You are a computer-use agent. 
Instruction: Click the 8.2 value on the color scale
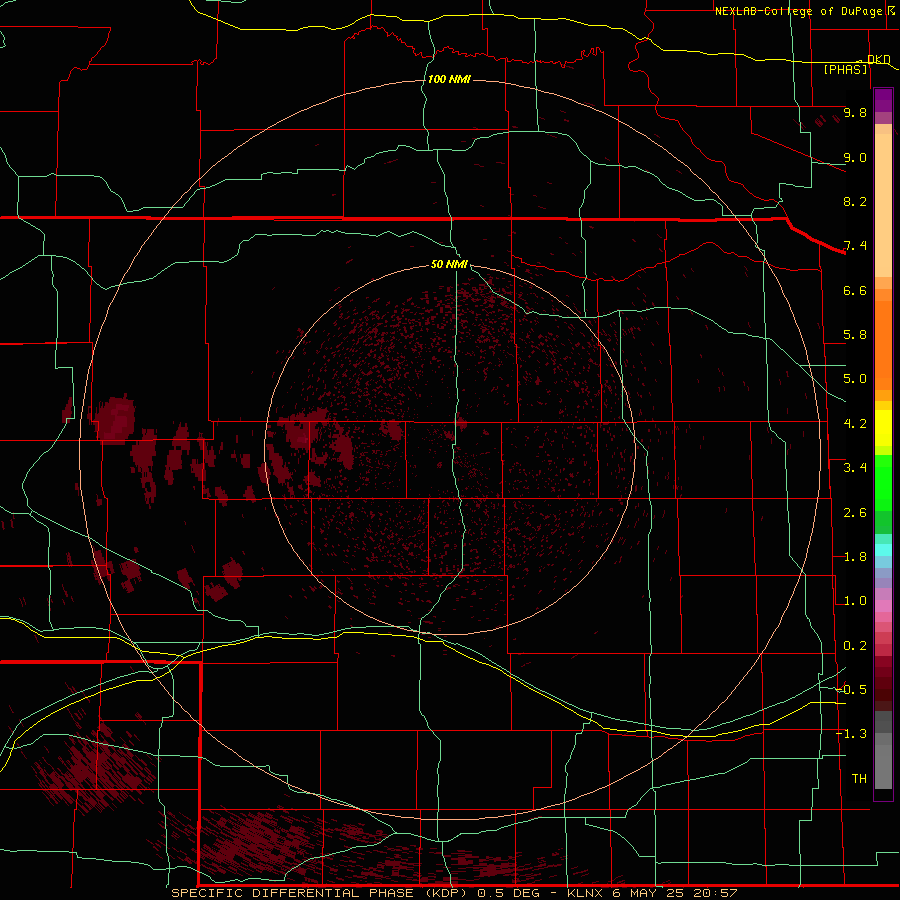pyautogui.click(x=855, y=201)
